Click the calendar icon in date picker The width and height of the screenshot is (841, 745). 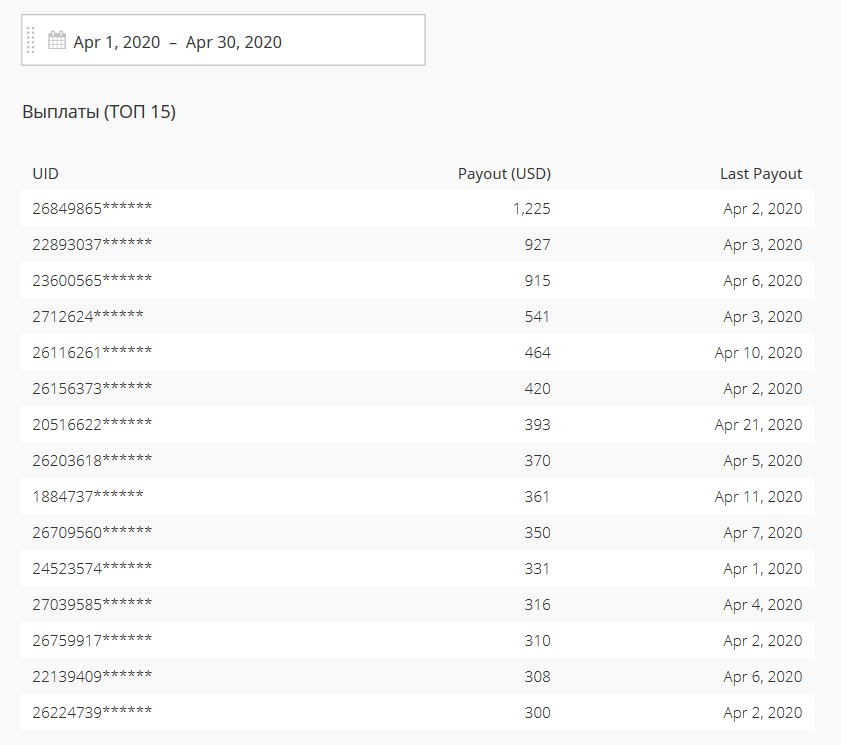[x=57, y=41]
